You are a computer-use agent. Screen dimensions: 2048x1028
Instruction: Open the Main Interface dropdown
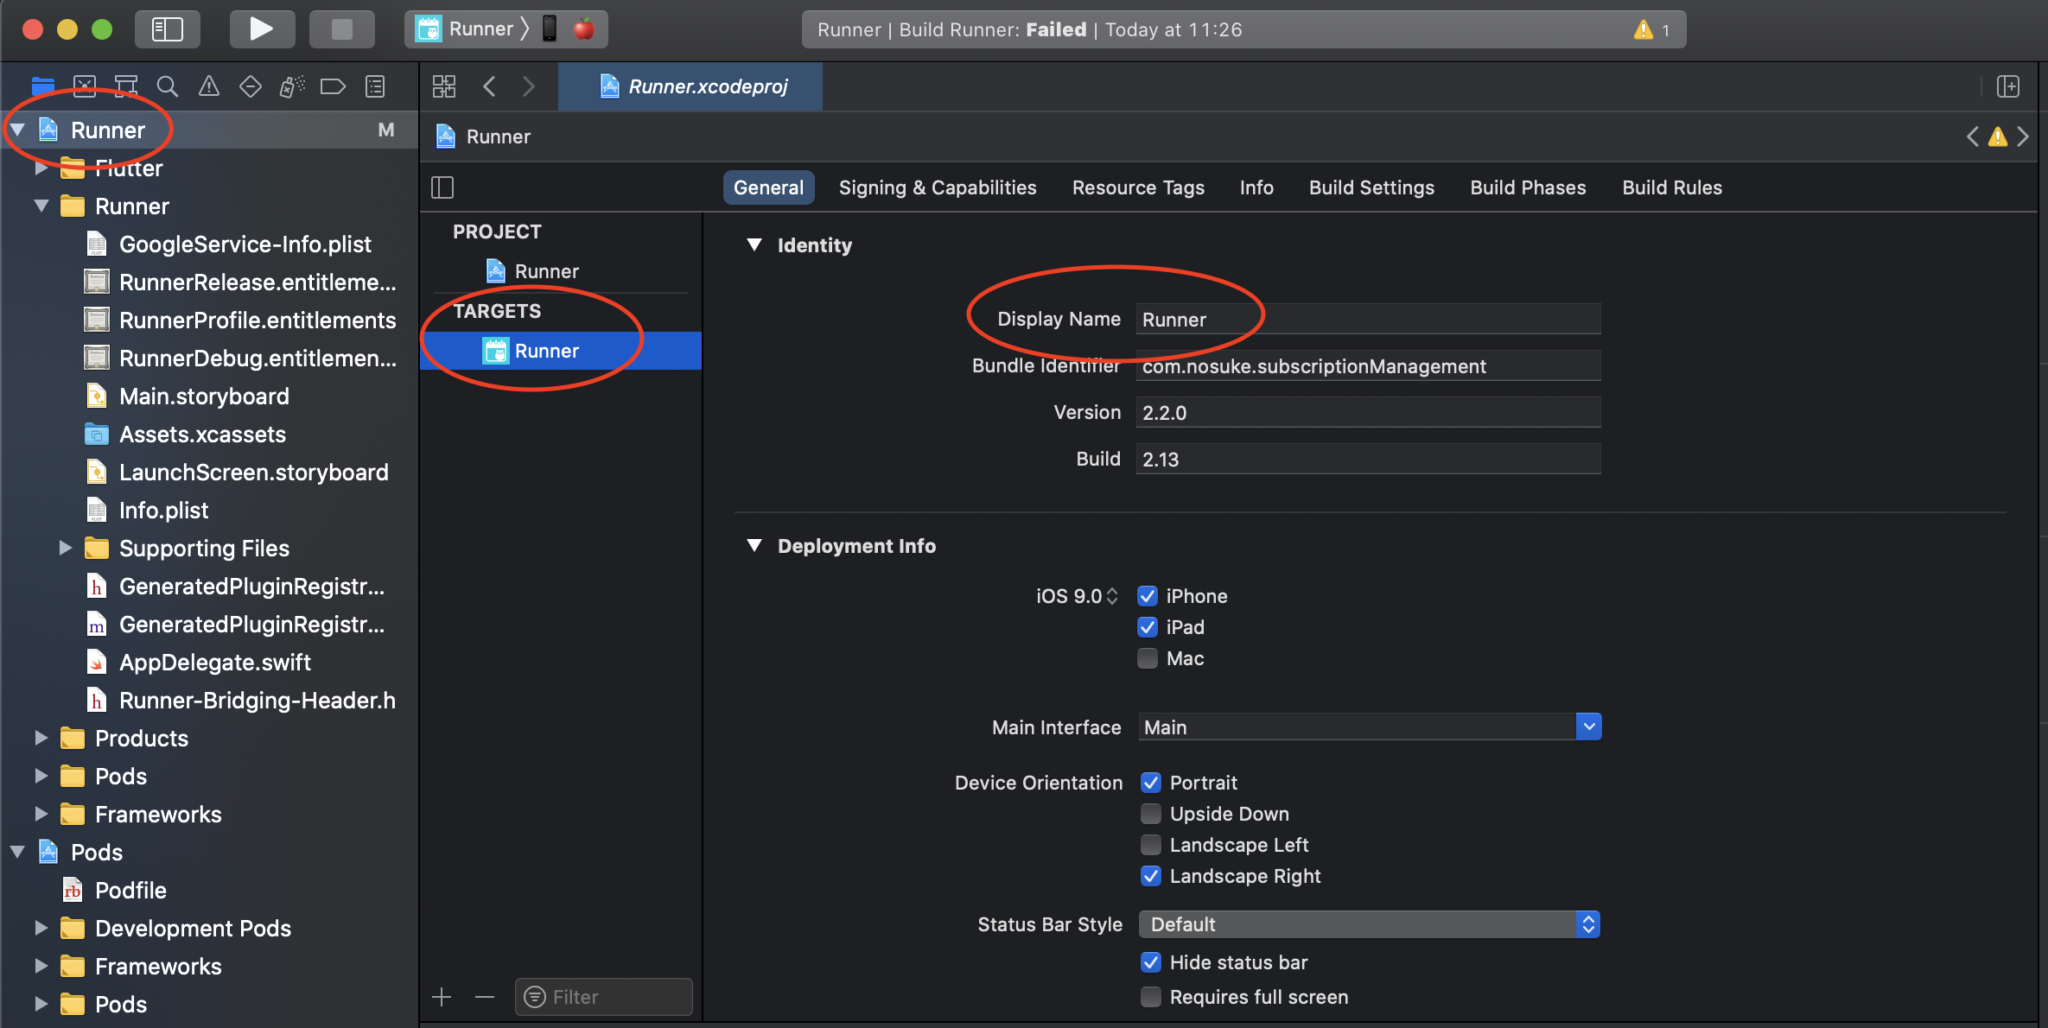[x=1588, y=727]
